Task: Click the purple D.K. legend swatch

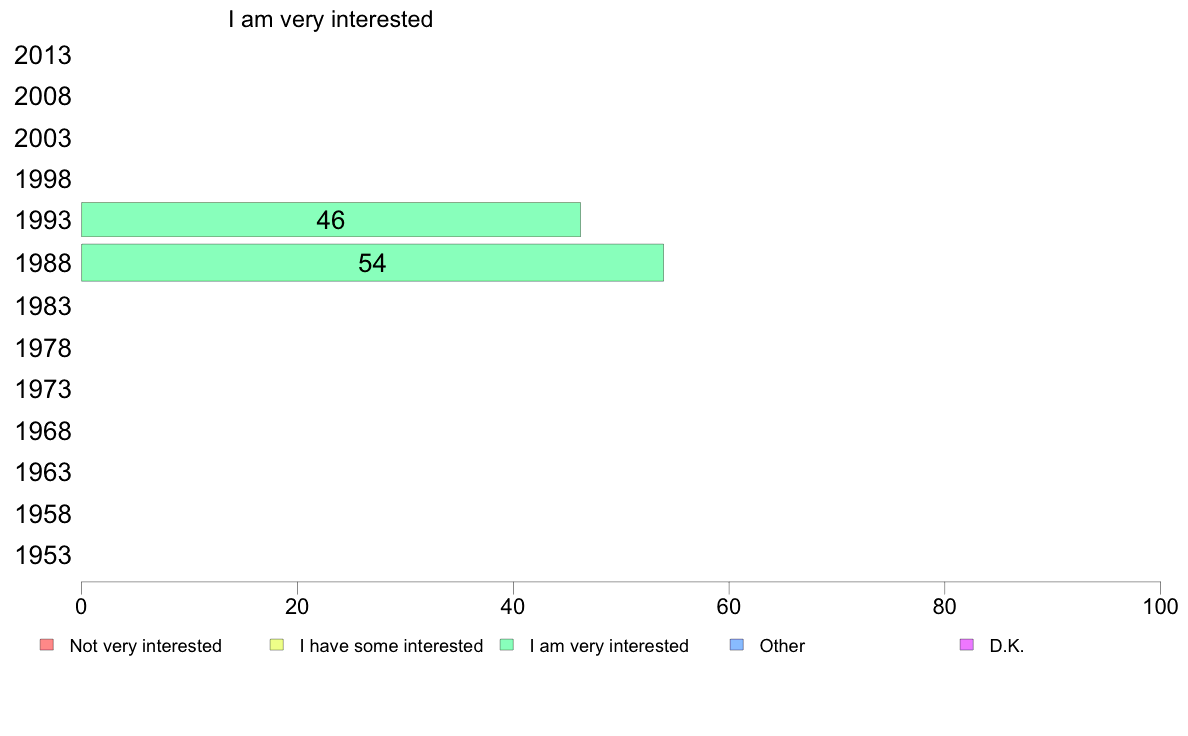Action: pyautogui.click(x=967, y=645)
